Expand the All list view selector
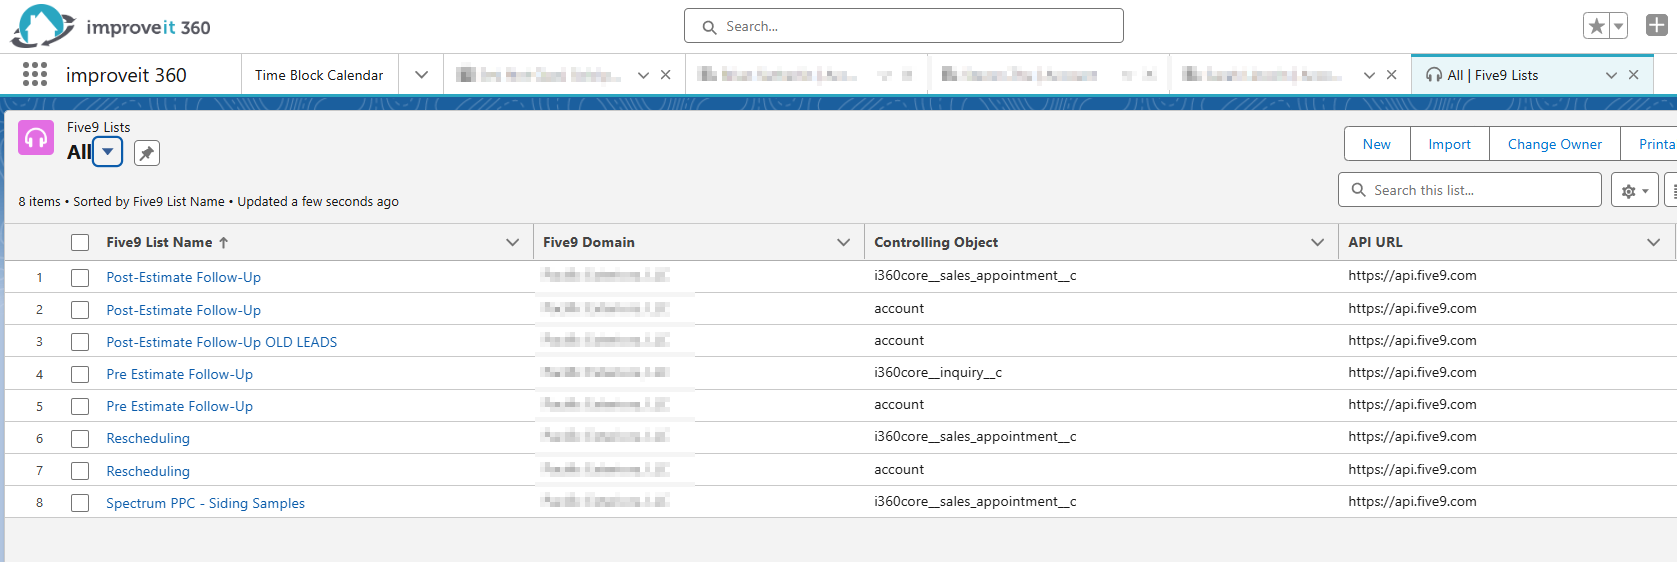 point(108,152)
